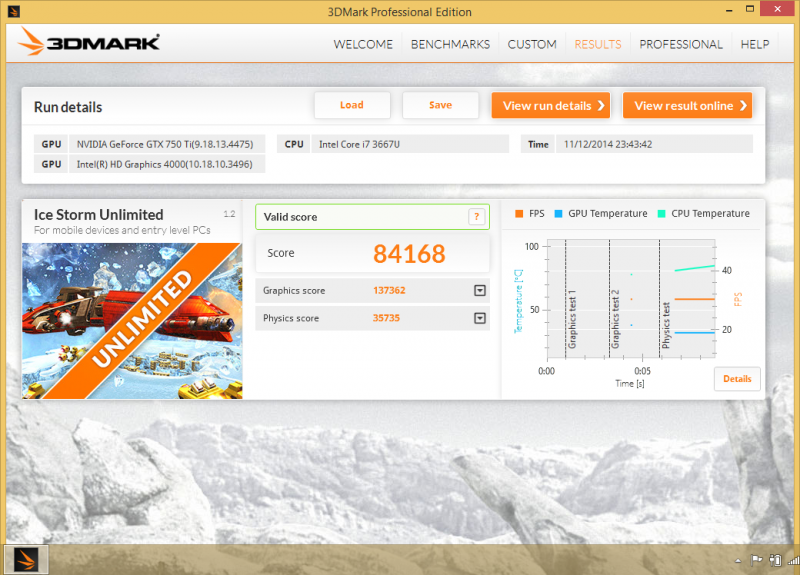
Task: Click the Load button
Action: tap(352, 105)
